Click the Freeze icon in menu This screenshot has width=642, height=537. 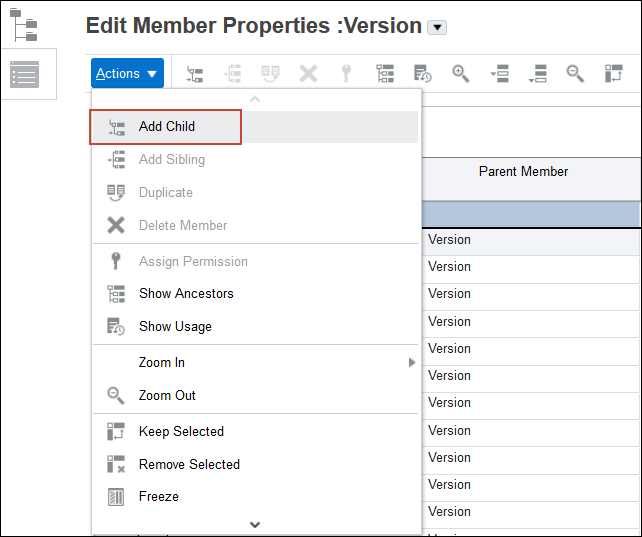tap(116, 497)
